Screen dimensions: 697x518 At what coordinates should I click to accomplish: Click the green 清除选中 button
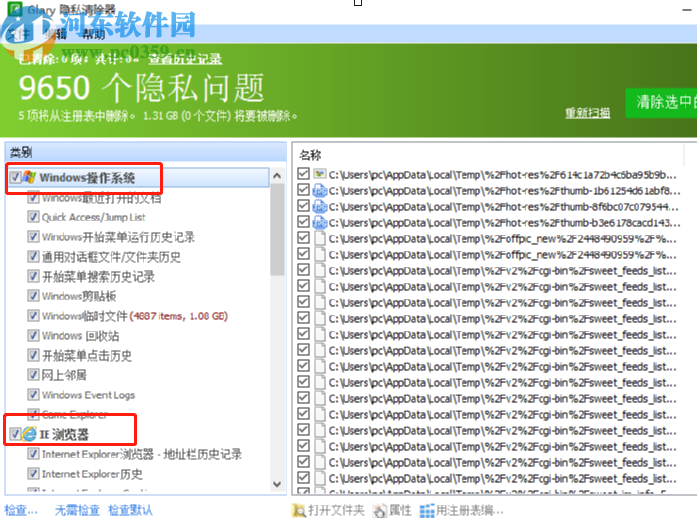(661, 103)
